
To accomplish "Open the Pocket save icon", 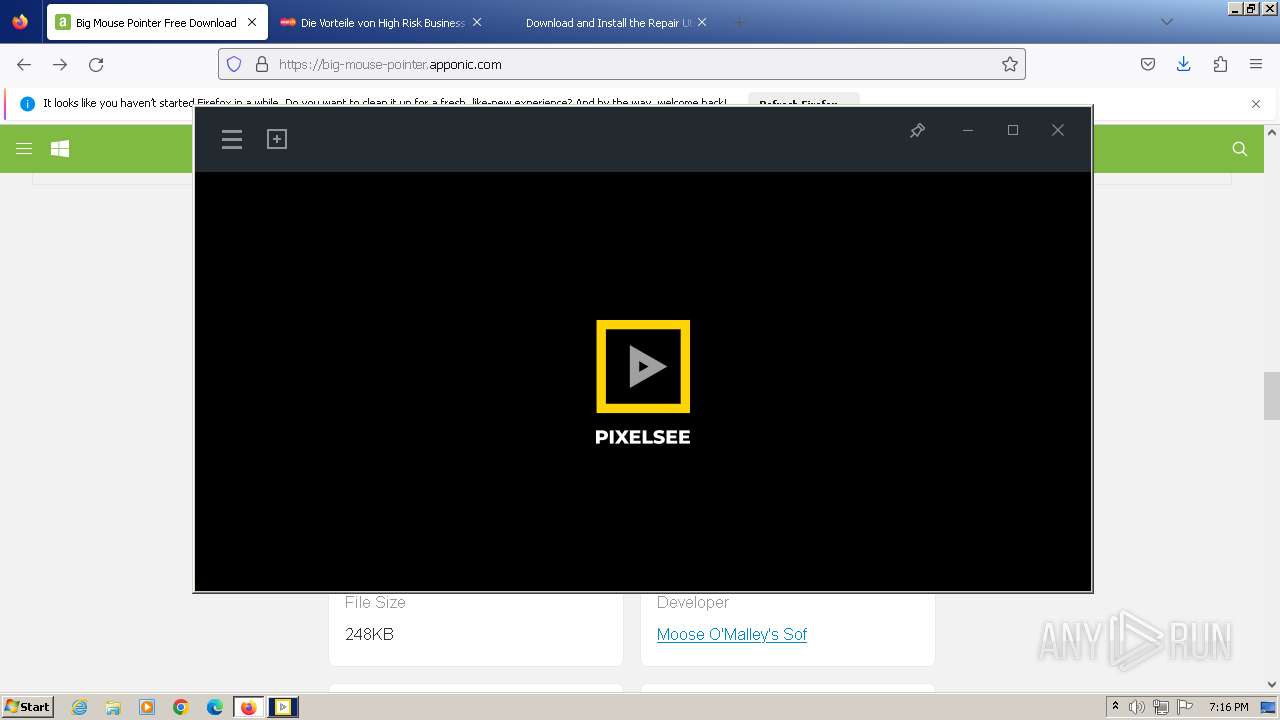I will 1148,64.
